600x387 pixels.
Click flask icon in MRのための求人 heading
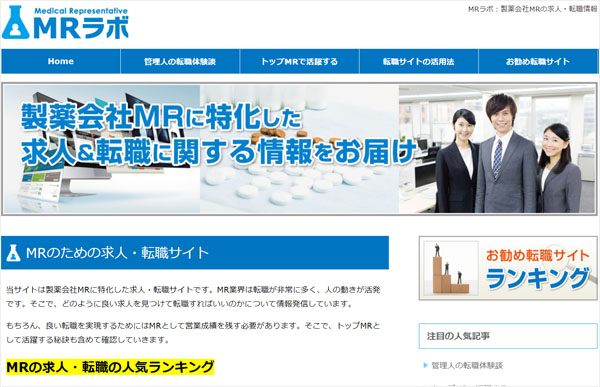[13, 253]
